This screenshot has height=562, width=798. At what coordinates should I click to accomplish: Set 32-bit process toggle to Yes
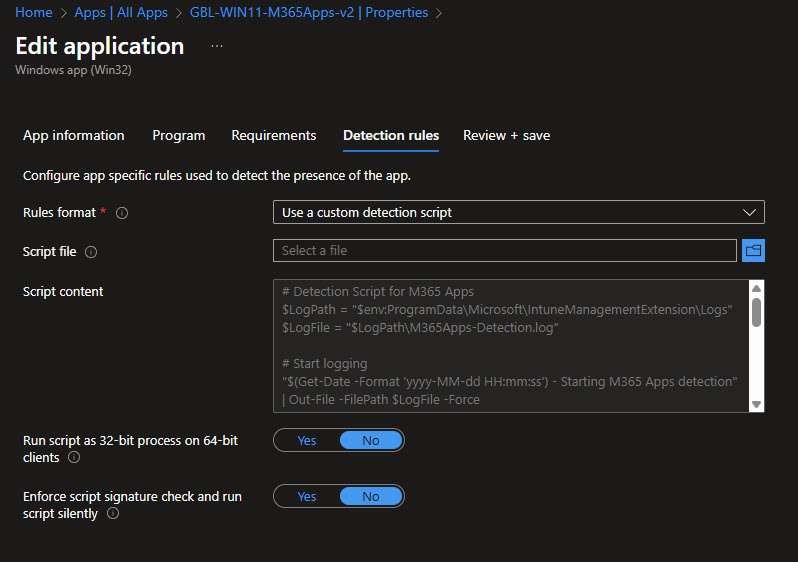coord(307,440)
